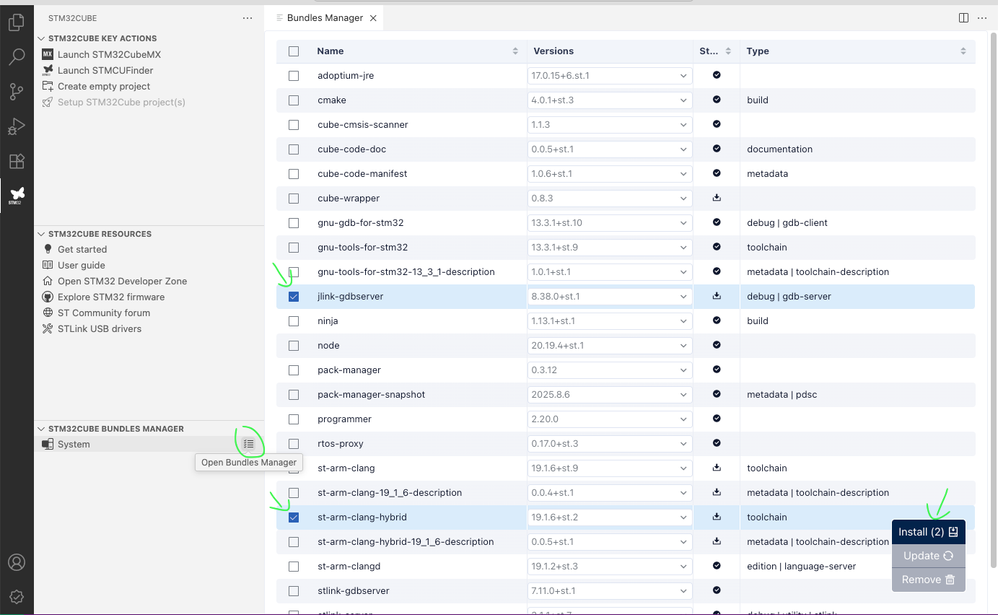Image resolution: width=998 pixels, height=615 pixels.
Task: Uncheck the st-arm-clang-hybrid checkbox
Action: point(293,518)
